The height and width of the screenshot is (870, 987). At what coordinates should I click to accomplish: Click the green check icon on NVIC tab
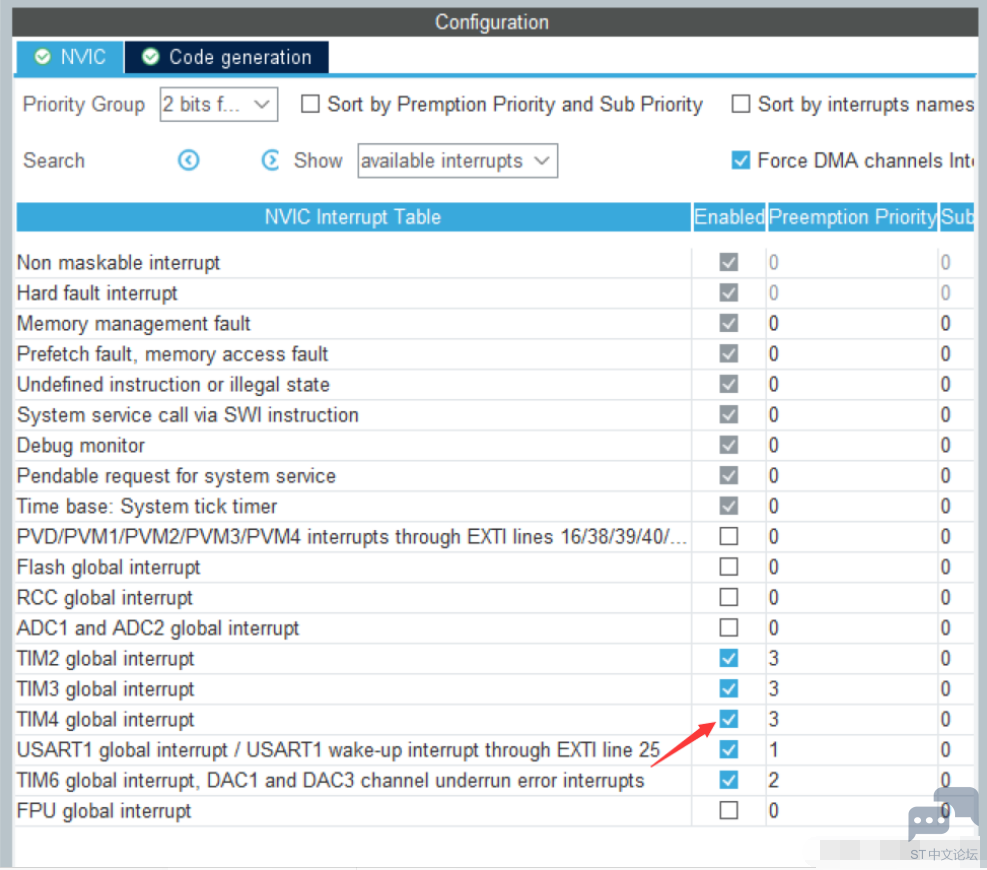(x=42, y=57)
